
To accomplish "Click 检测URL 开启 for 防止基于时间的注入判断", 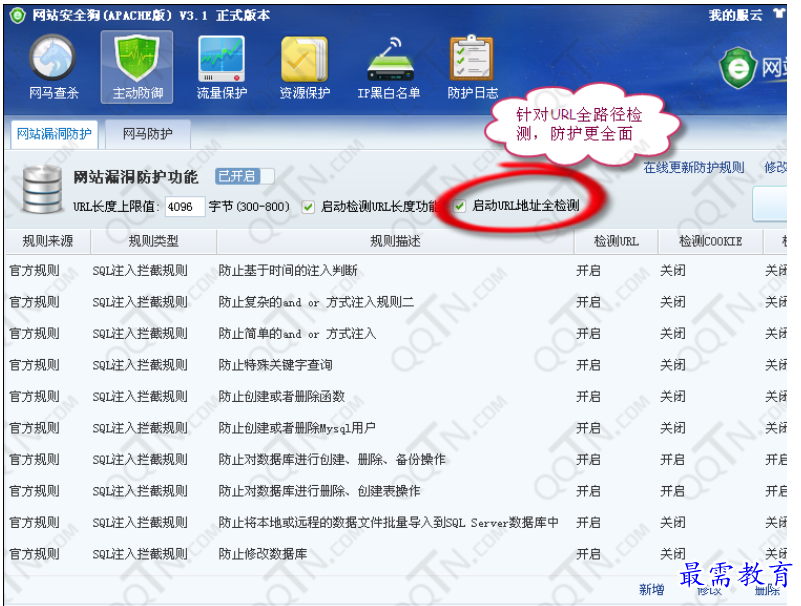I will point(588,271).
